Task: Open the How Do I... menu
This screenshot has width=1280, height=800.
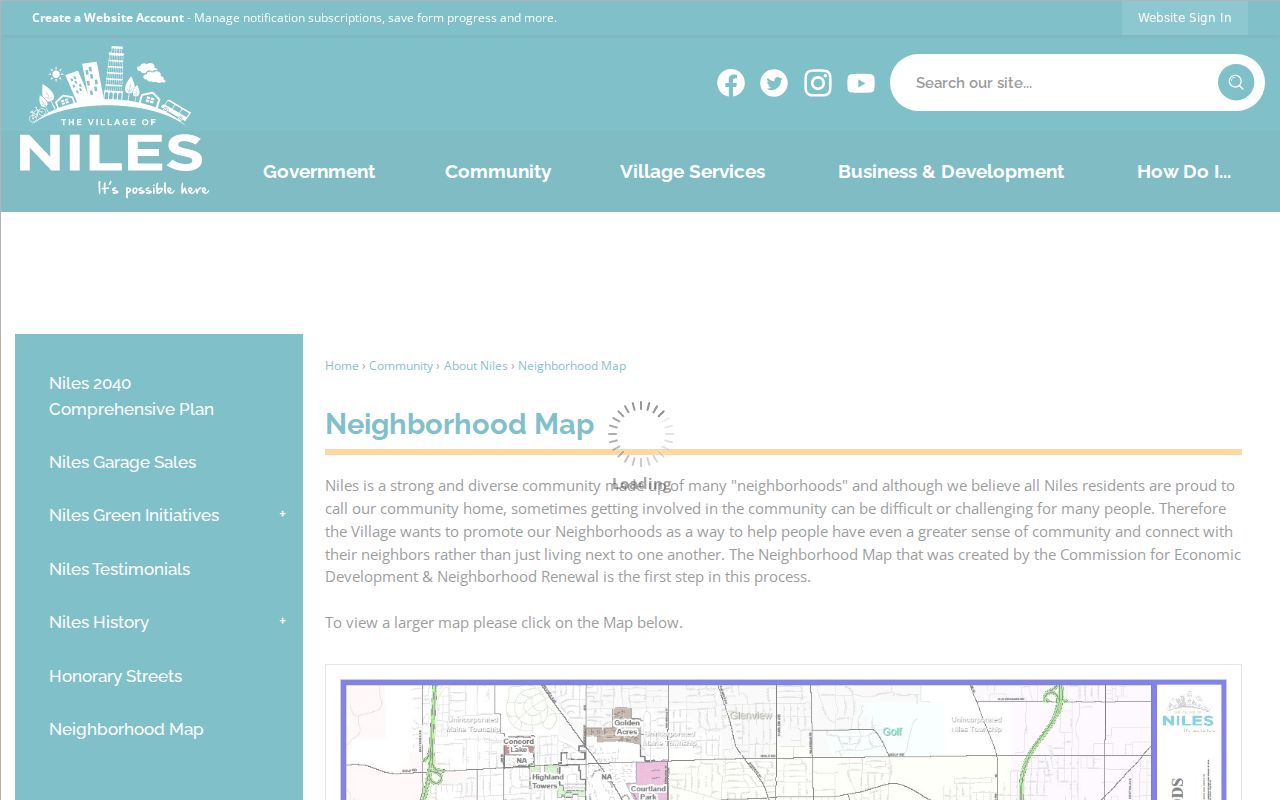Action: pyautogui.click(x=1184, y=171)
